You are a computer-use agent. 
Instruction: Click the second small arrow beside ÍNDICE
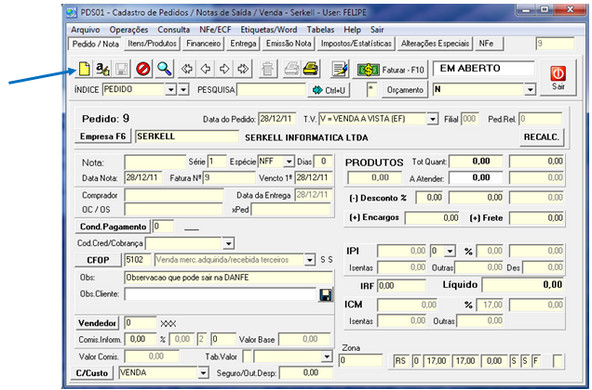click(x=183, y=90)
